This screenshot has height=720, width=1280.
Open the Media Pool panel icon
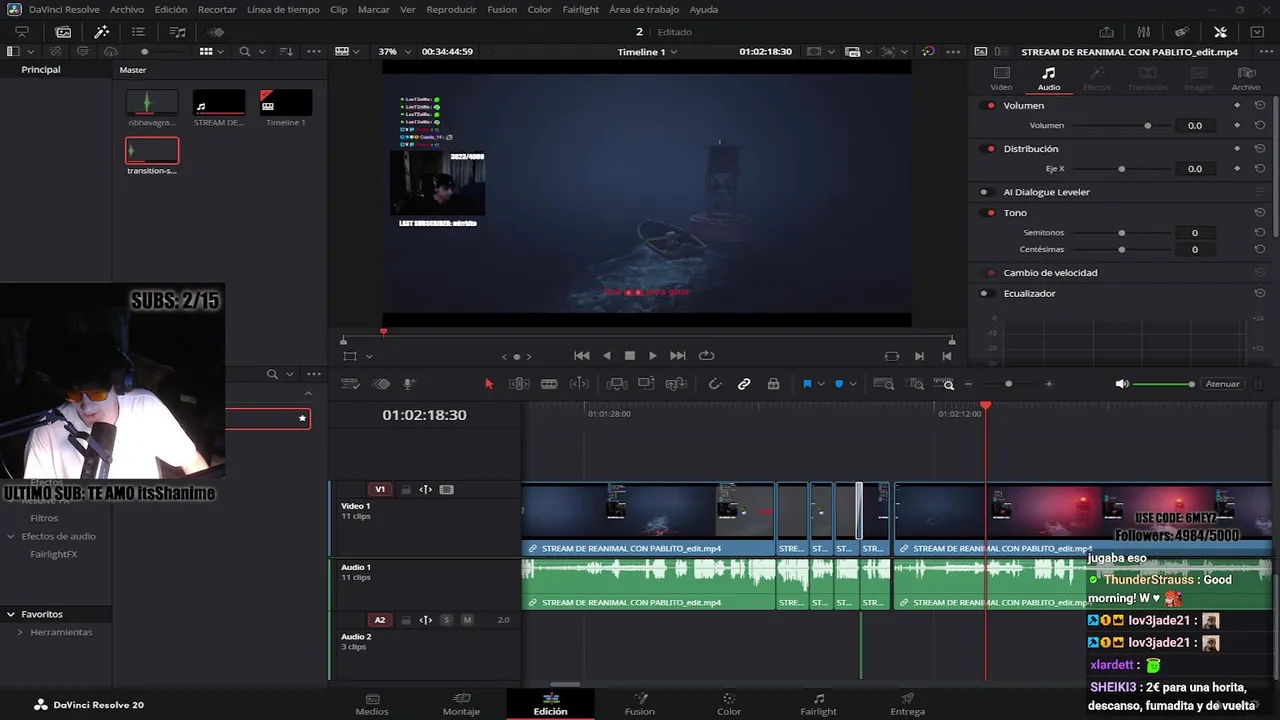point(63,32)
